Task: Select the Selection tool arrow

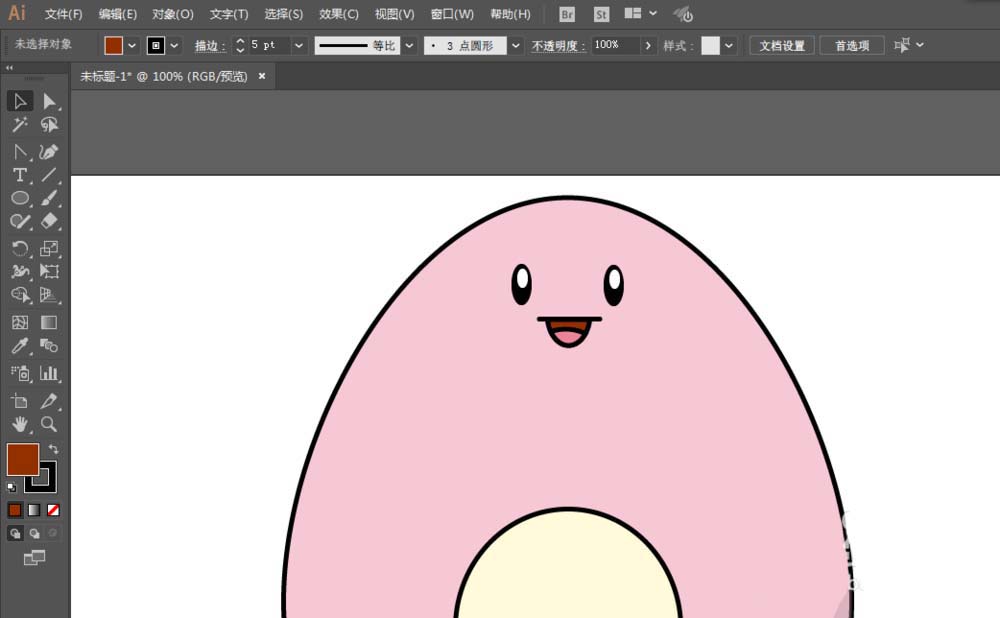Action: coord(20,101)
